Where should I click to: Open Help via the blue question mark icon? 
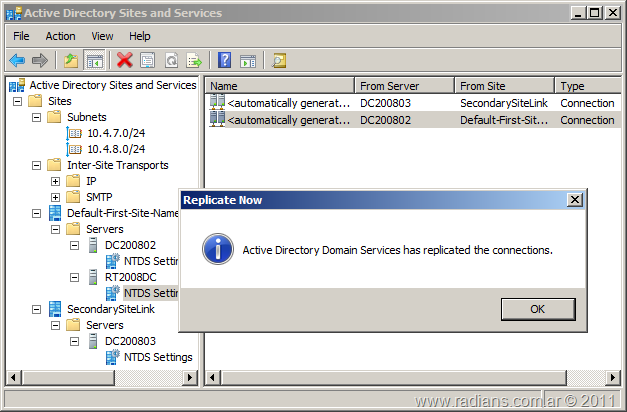[x=225, y=61]
